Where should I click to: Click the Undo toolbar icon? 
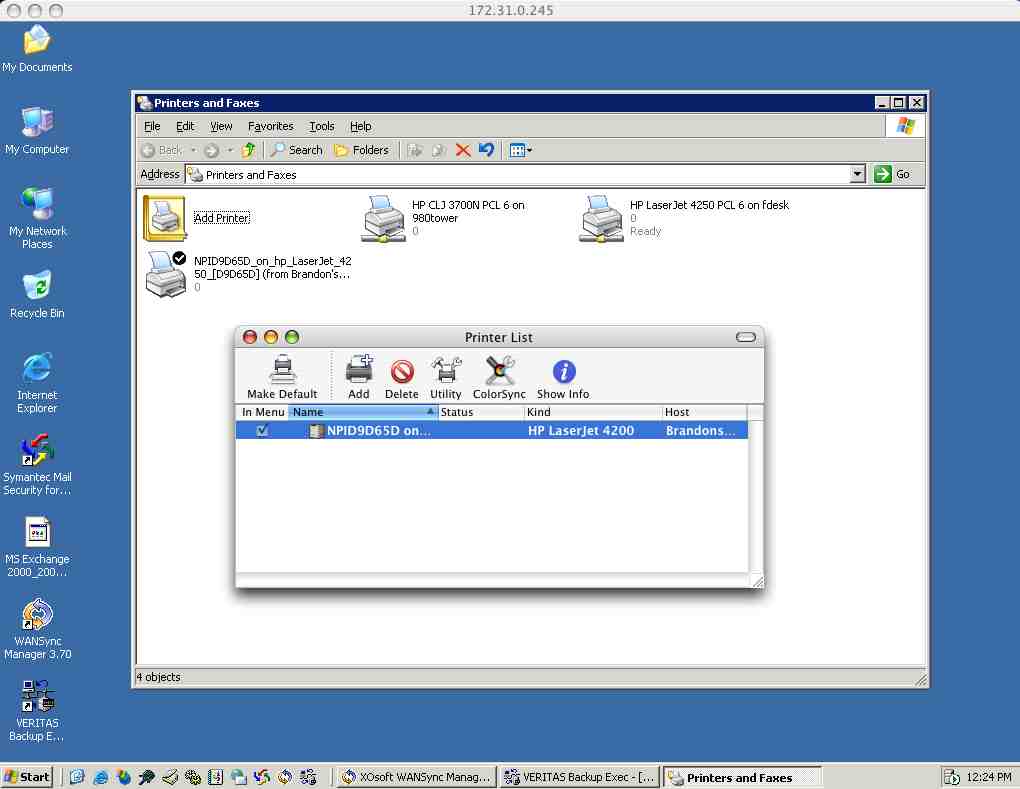tap(487, 150)
